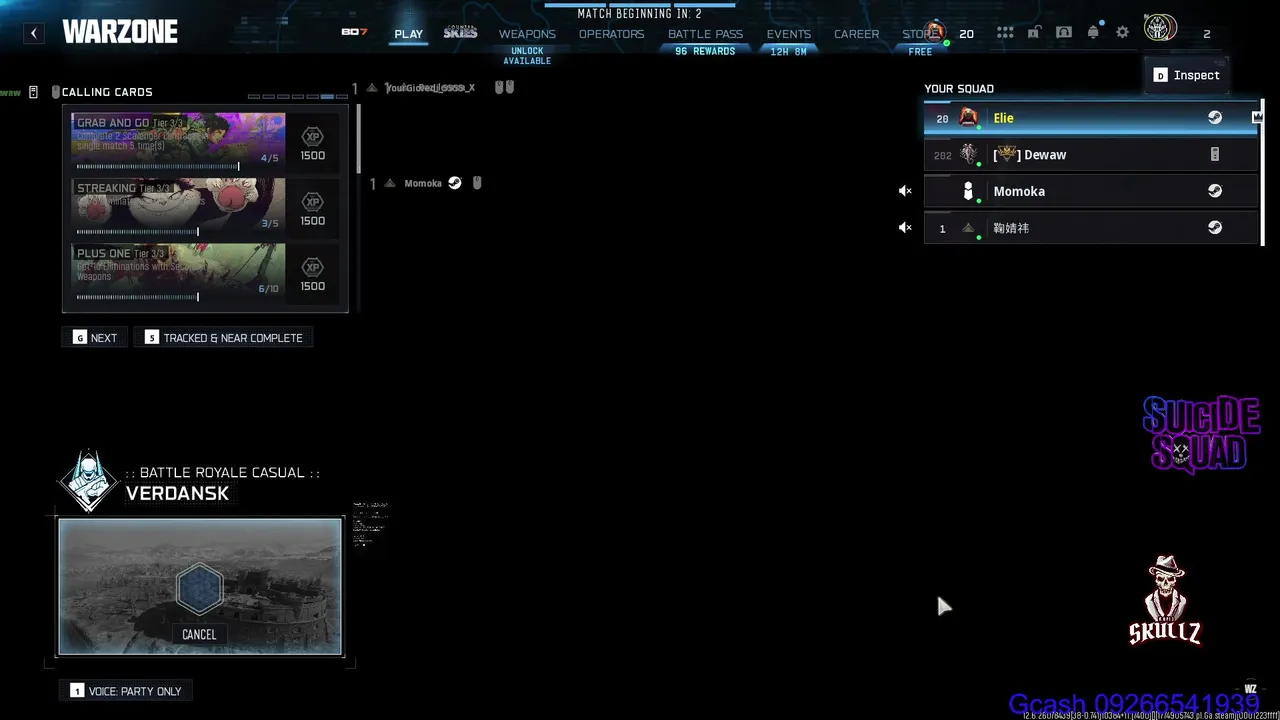Click Momoka's avatar icon in squad
This screenshot has height=720, width=1280.
click(x=968, y=191)
